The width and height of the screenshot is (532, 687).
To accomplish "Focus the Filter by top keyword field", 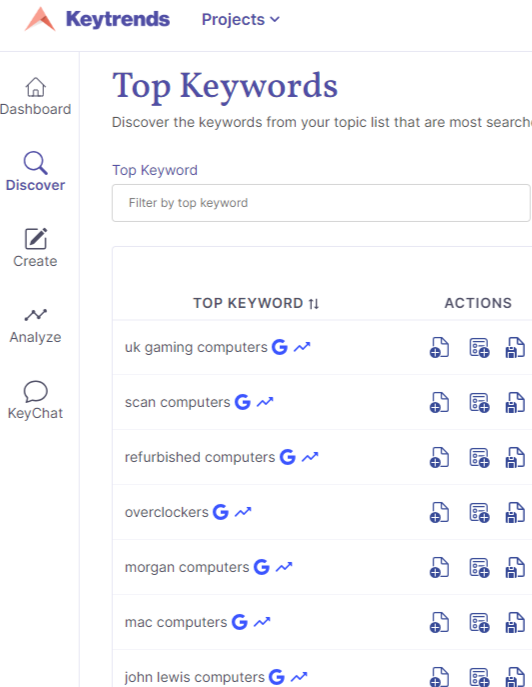I will tap(321, 203).
